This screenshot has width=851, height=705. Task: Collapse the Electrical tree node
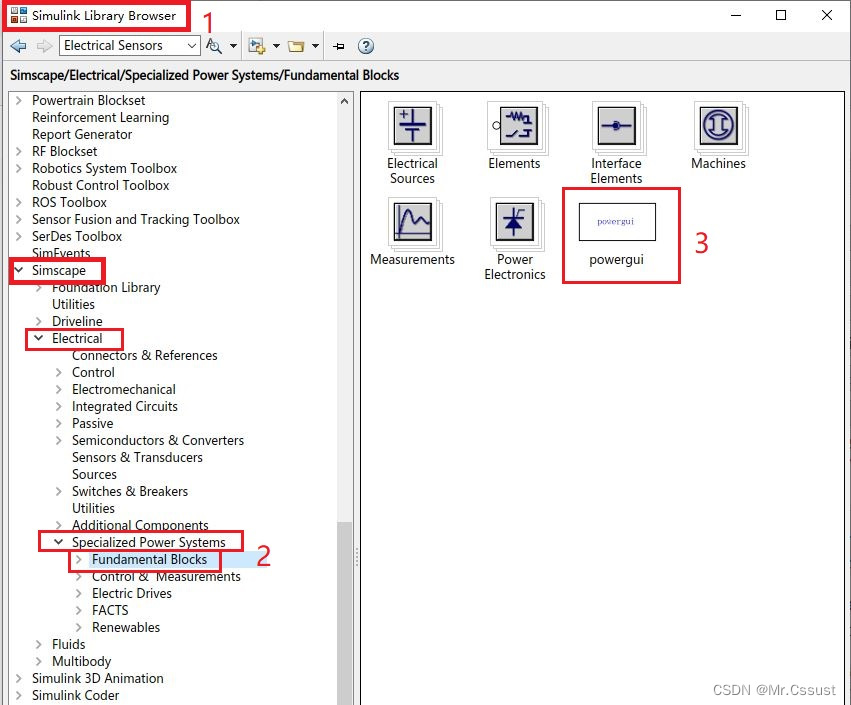coord(39,338)
